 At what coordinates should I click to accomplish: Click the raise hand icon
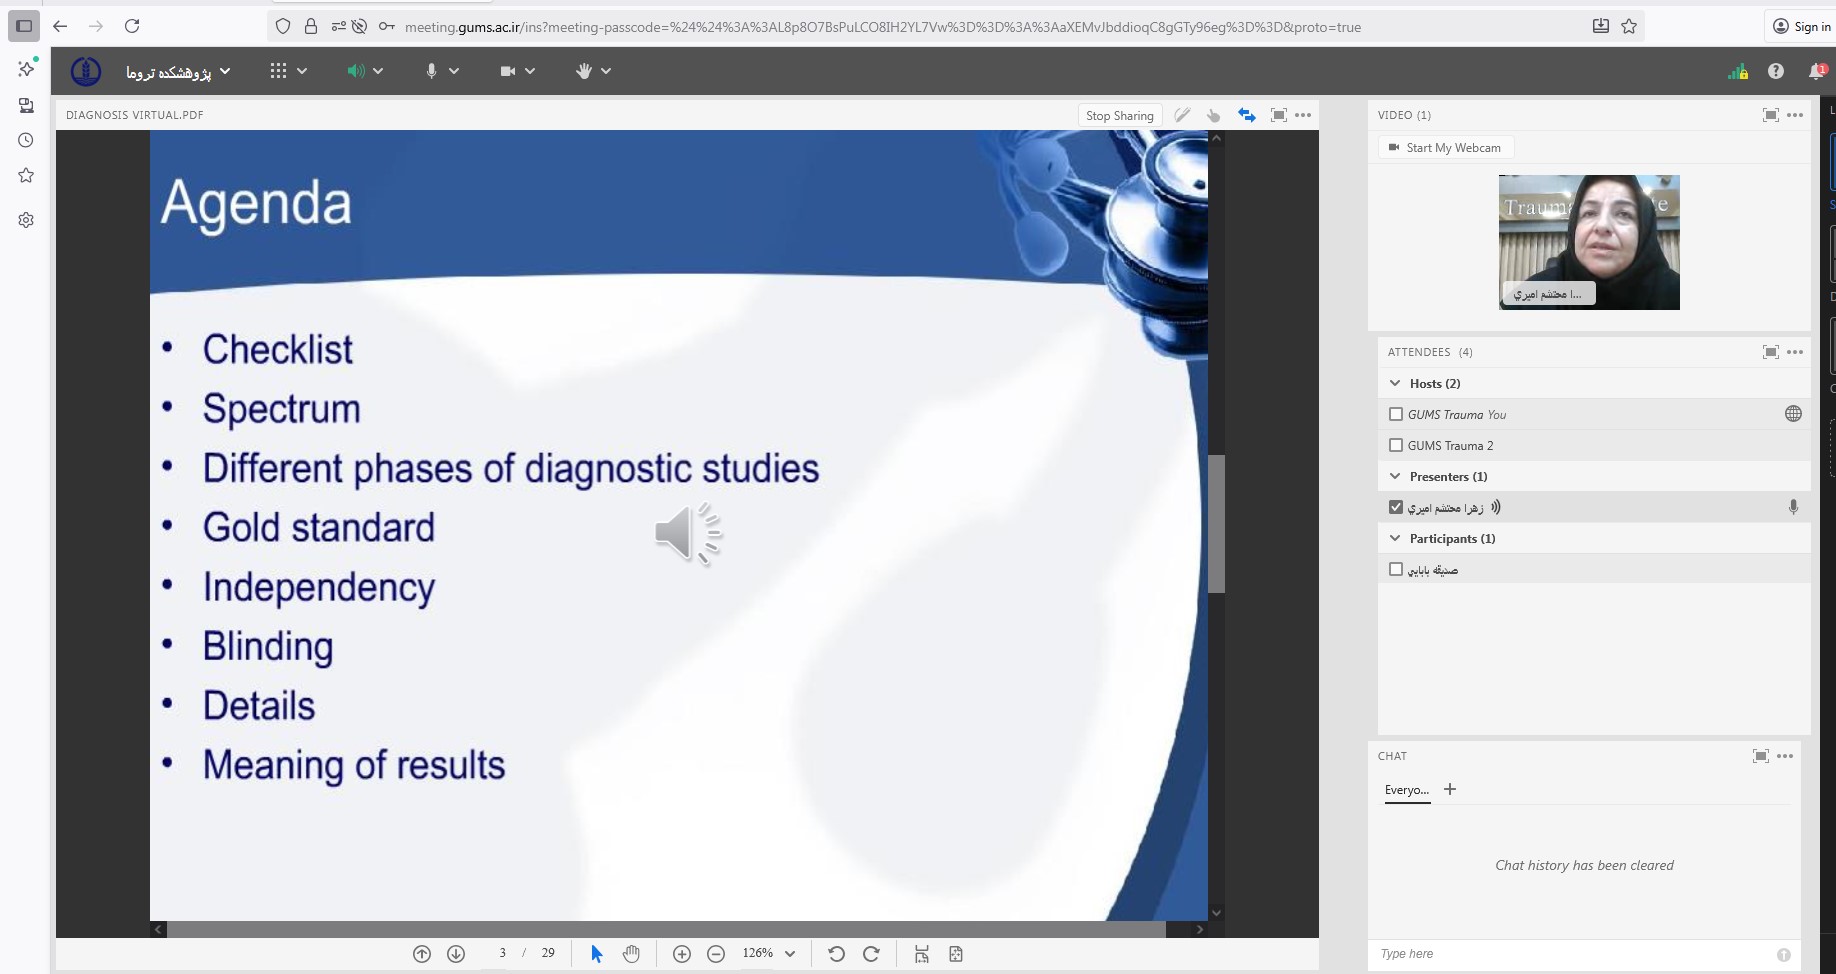tap(584, 71)
